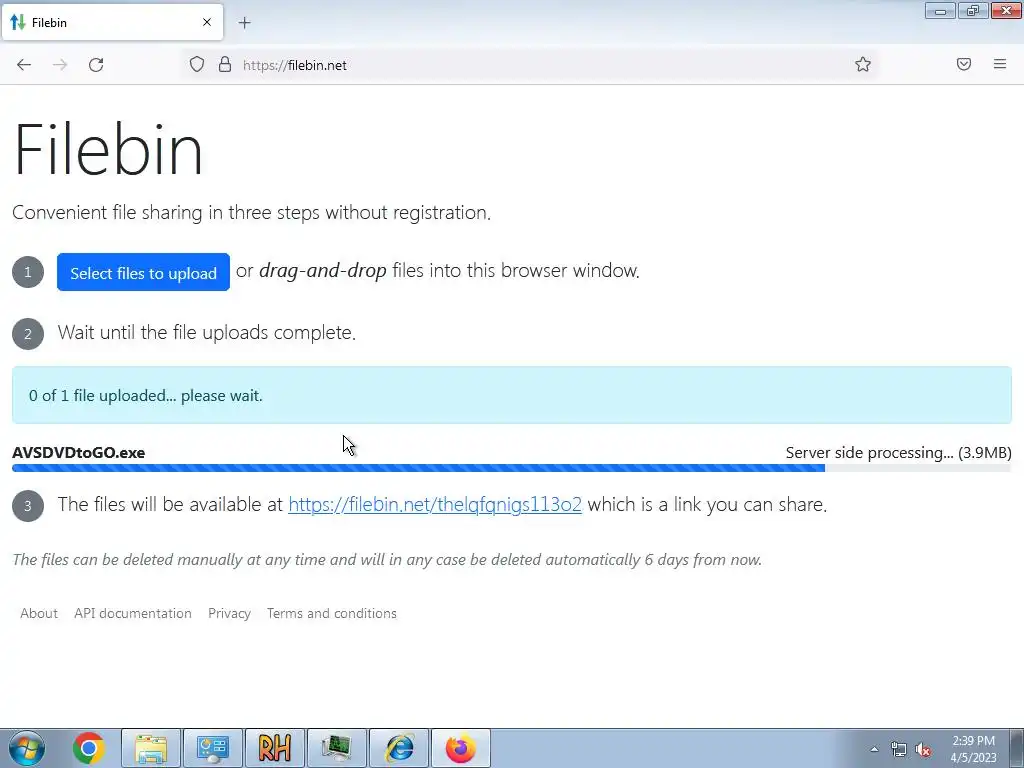The width and height of the screenshot is (1024, 768).
Task: Launch Google Chrome from the taskbar
Action: click(x=89, y=748)
